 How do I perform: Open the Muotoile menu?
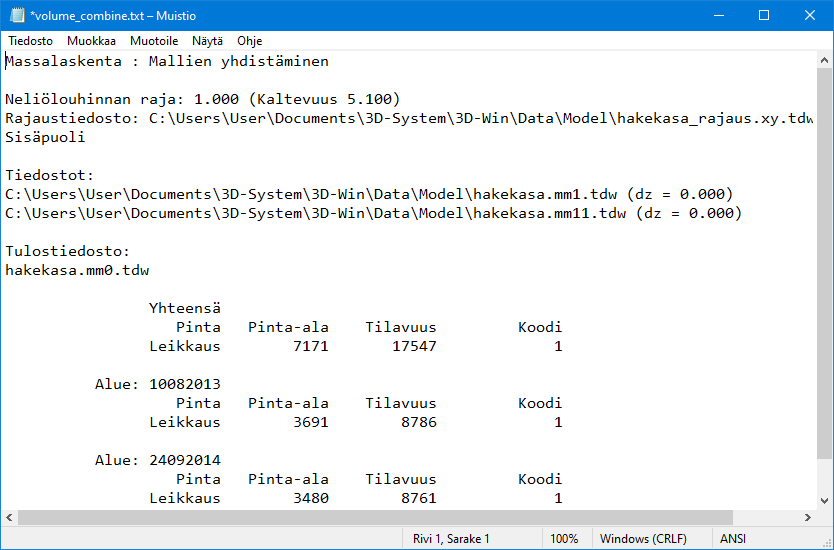(154, 41)
